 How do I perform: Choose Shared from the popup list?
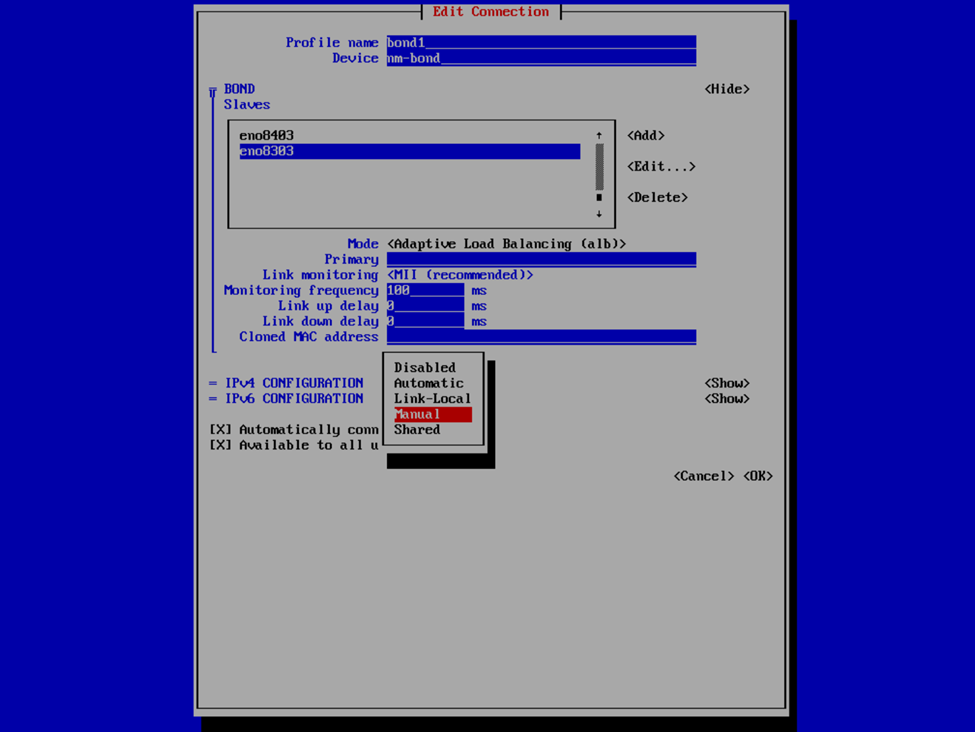click(x=417, y=430)
